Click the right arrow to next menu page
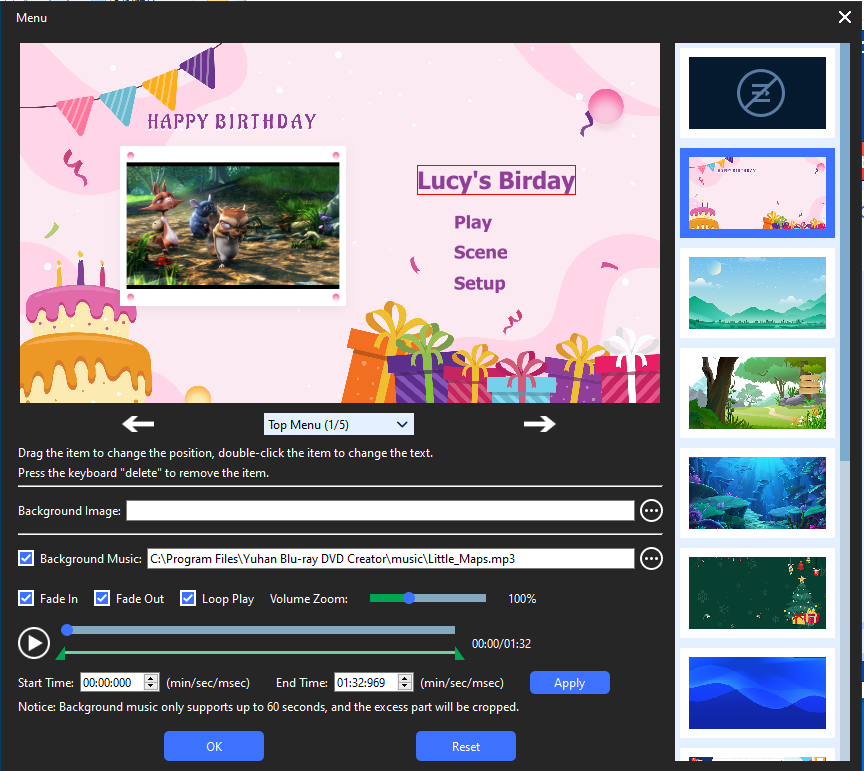Image resolution: width=864 pixels, height=771 pixels. tap(539, 424)
